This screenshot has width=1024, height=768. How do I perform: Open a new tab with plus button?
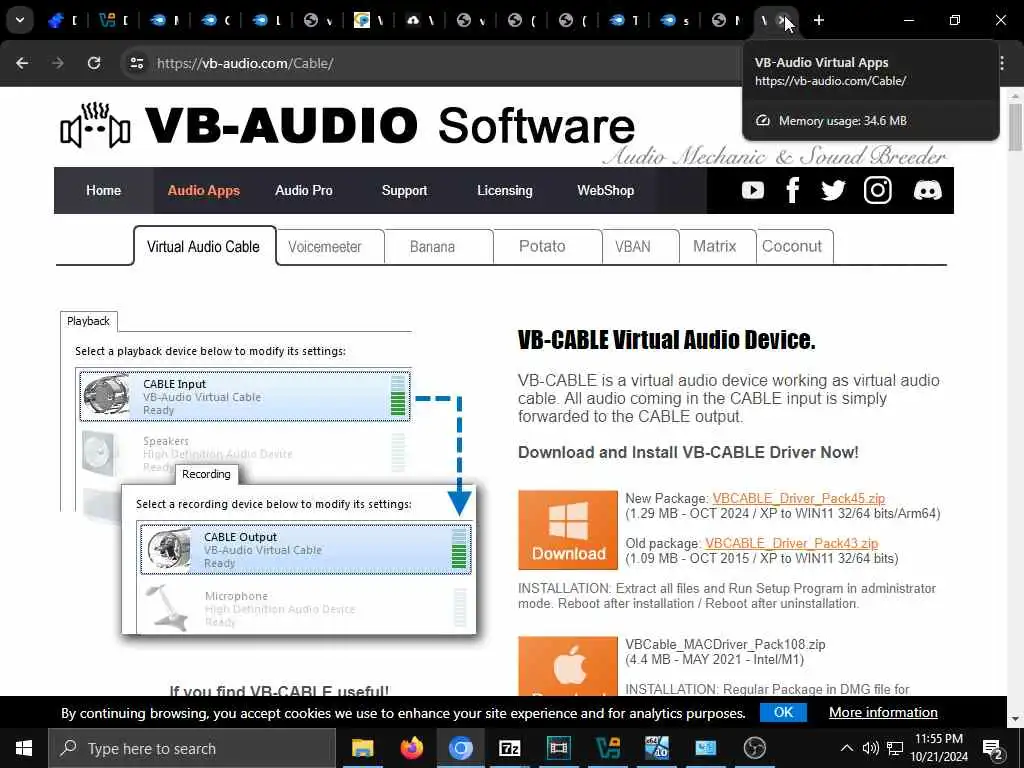pos(818,20)
